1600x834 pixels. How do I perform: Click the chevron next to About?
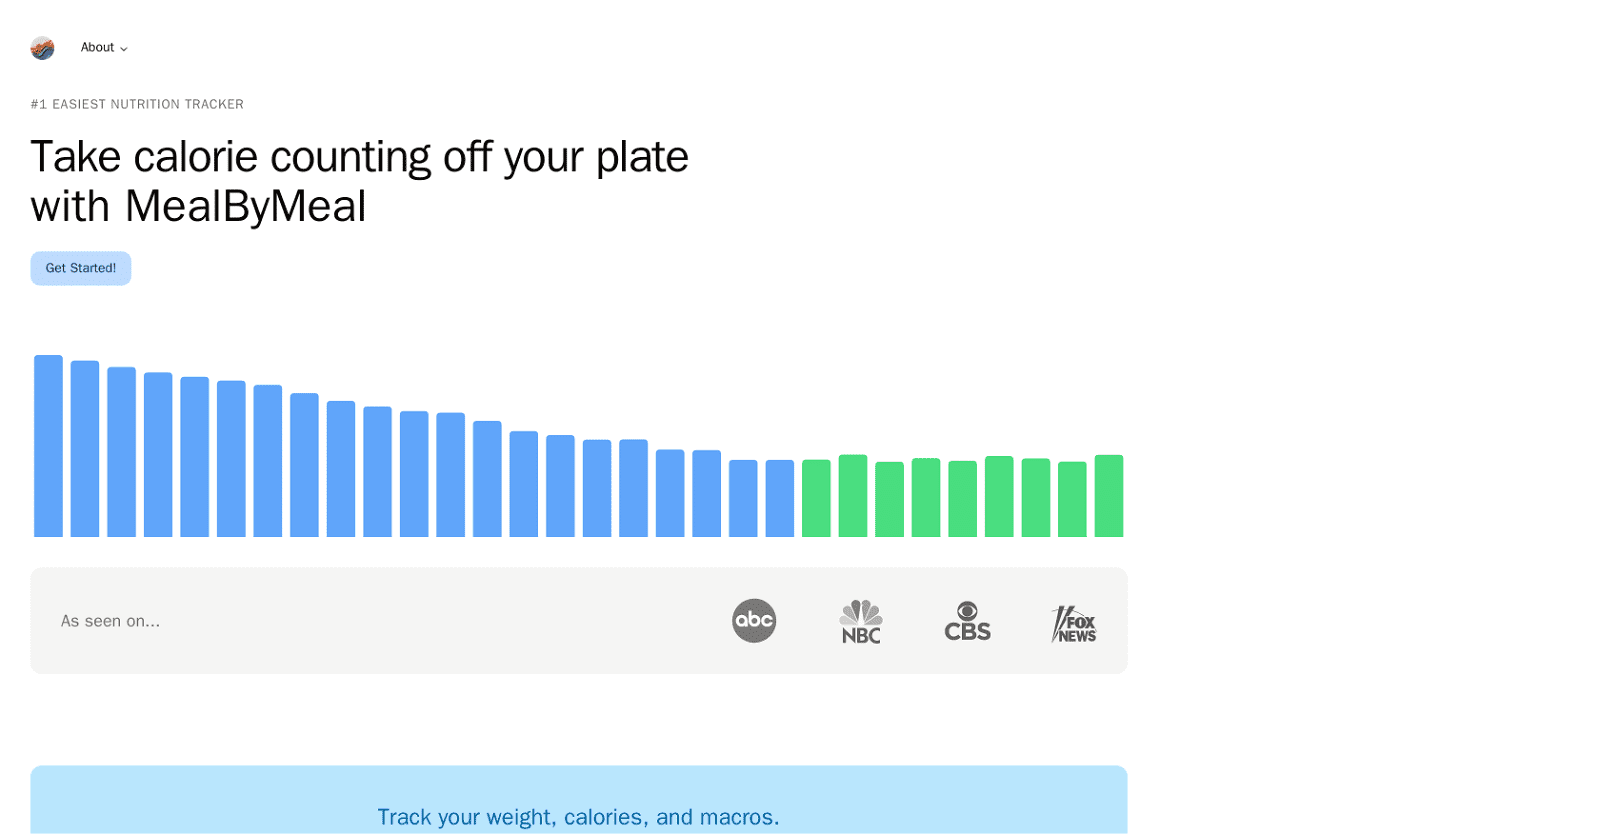tap(122, 49)
